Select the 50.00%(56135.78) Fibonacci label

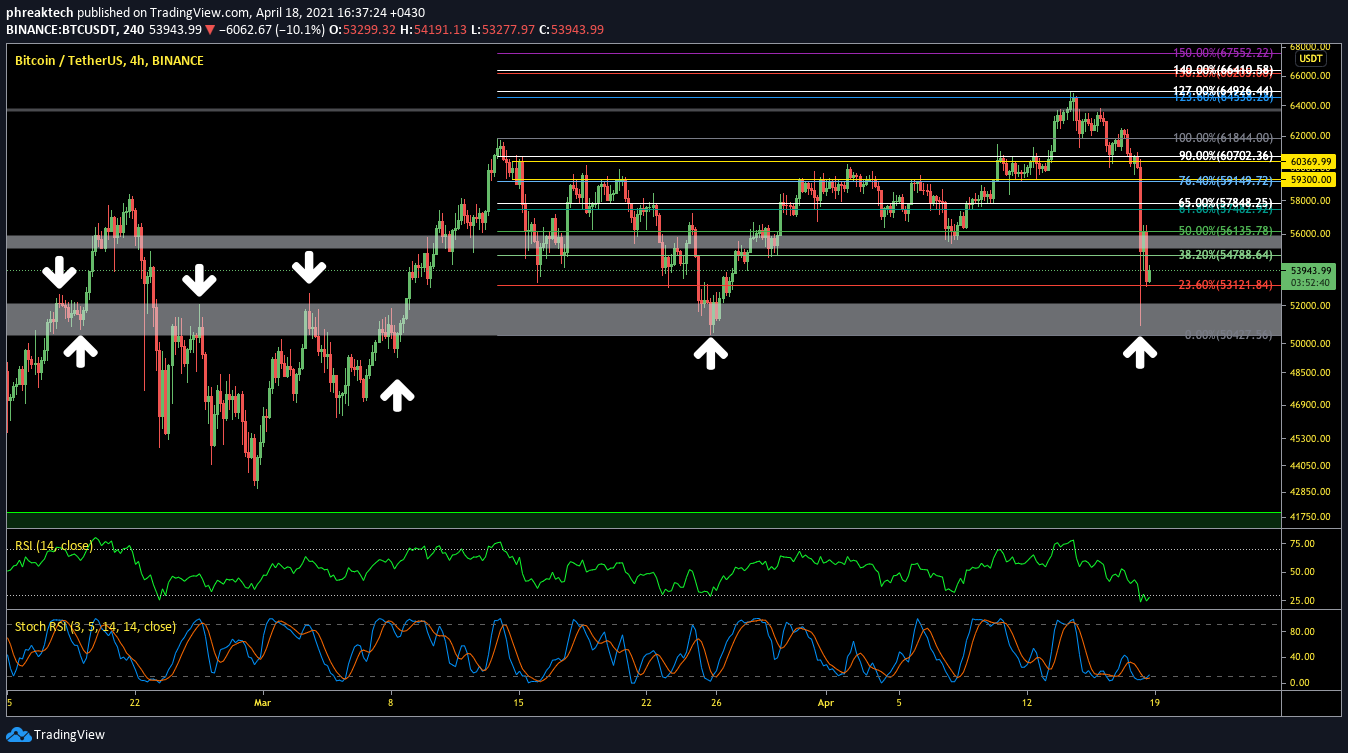(x=1225, y=230)
